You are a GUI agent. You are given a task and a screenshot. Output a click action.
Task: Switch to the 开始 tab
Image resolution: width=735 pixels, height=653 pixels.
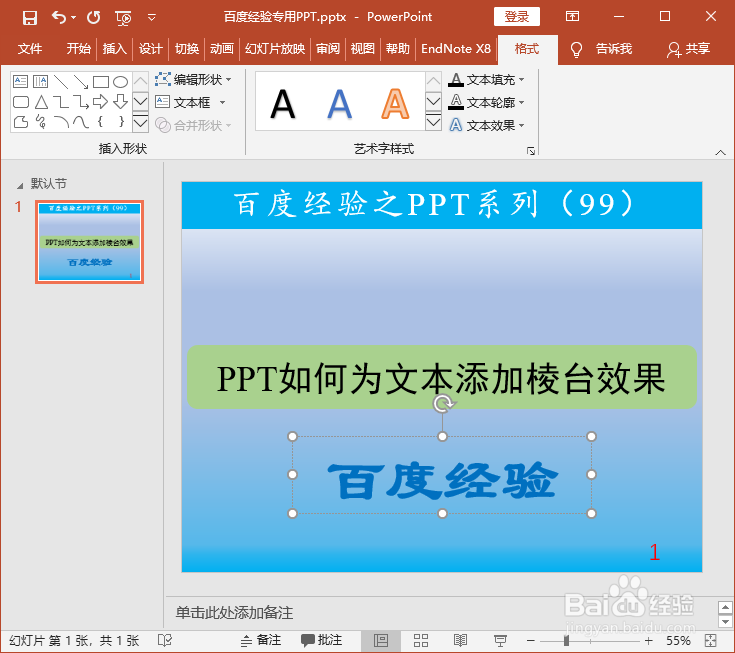(x=78, y=49)
